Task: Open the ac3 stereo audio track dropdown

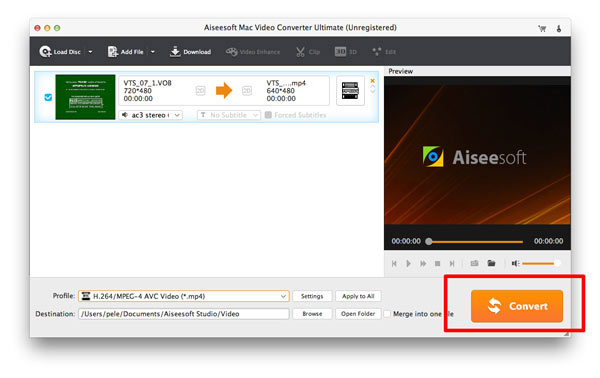Action: (151, 115)
